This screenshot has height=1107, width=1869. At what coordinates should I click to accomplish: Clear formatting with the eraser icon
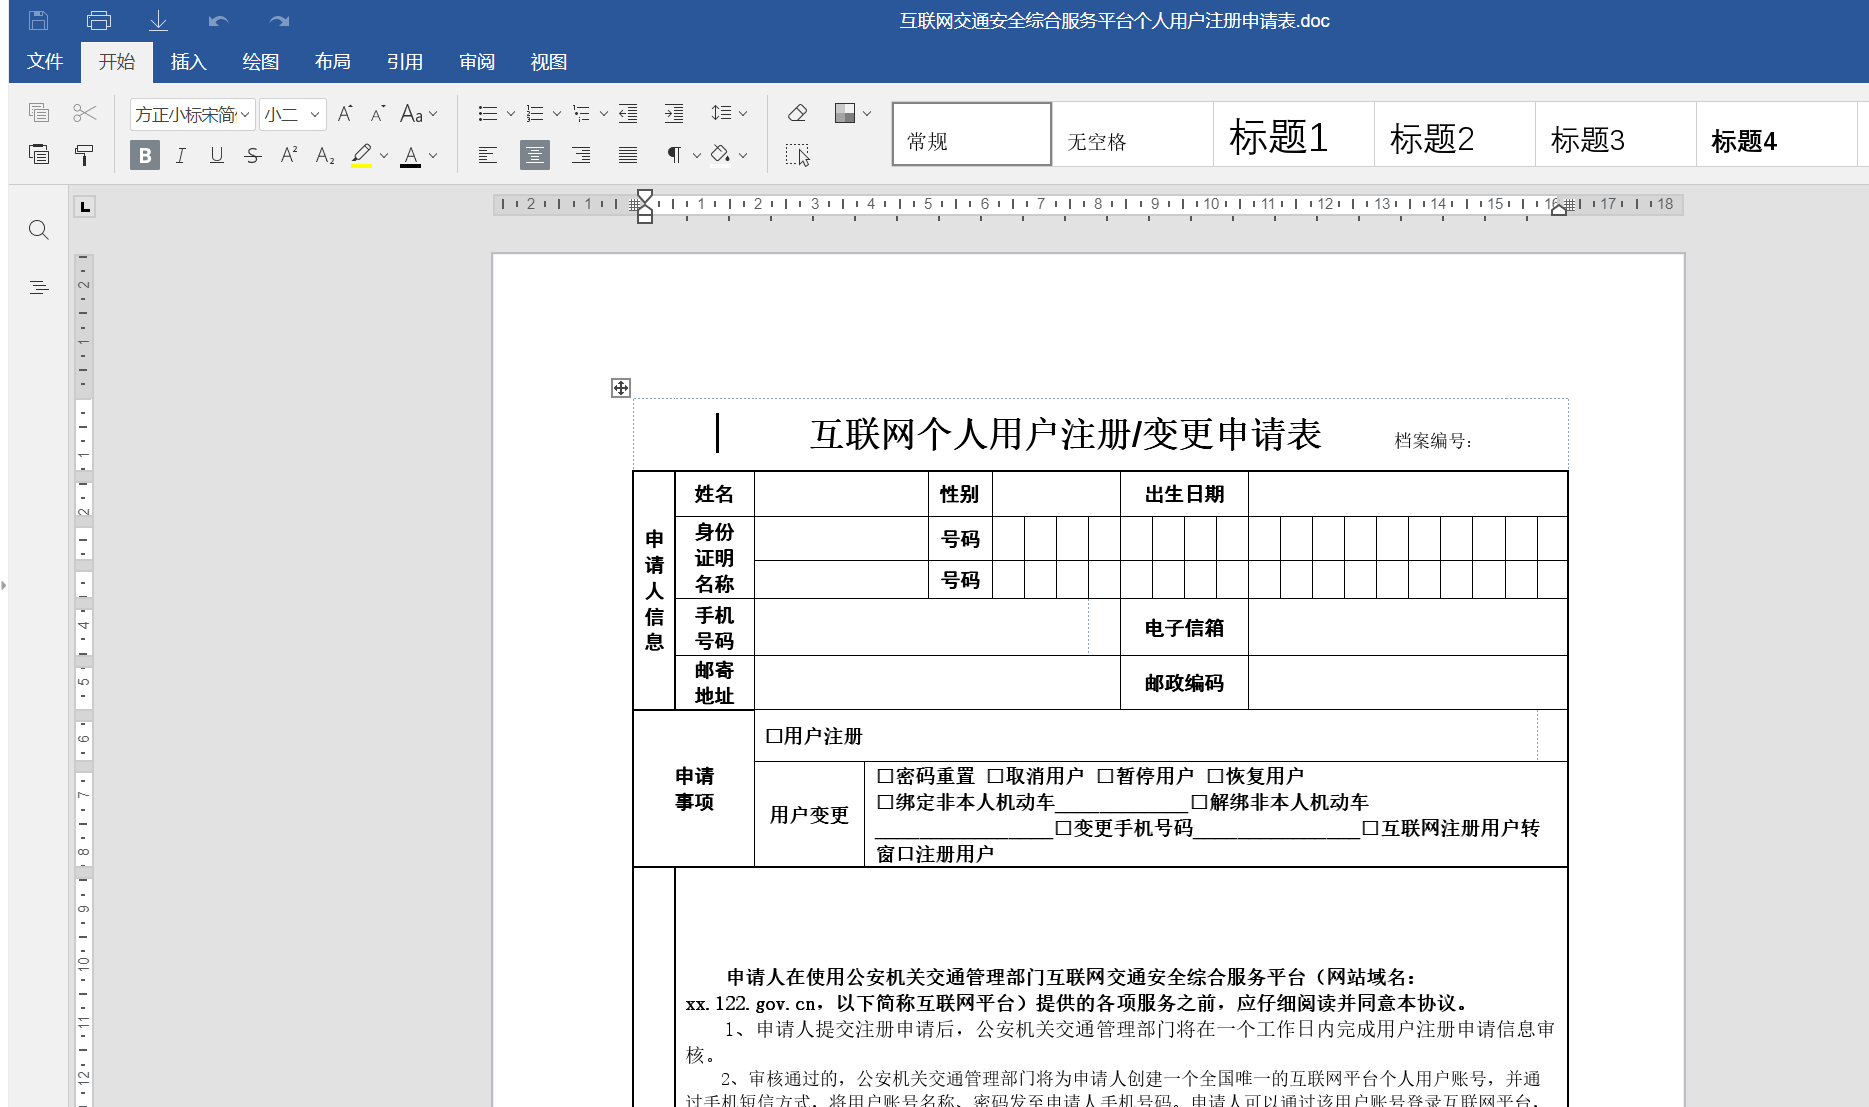797,113
